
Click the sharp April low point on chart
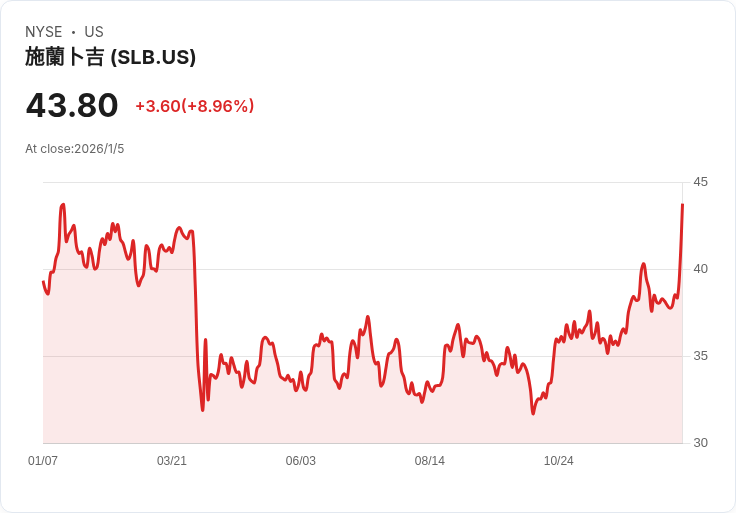[x=203, y=410]
